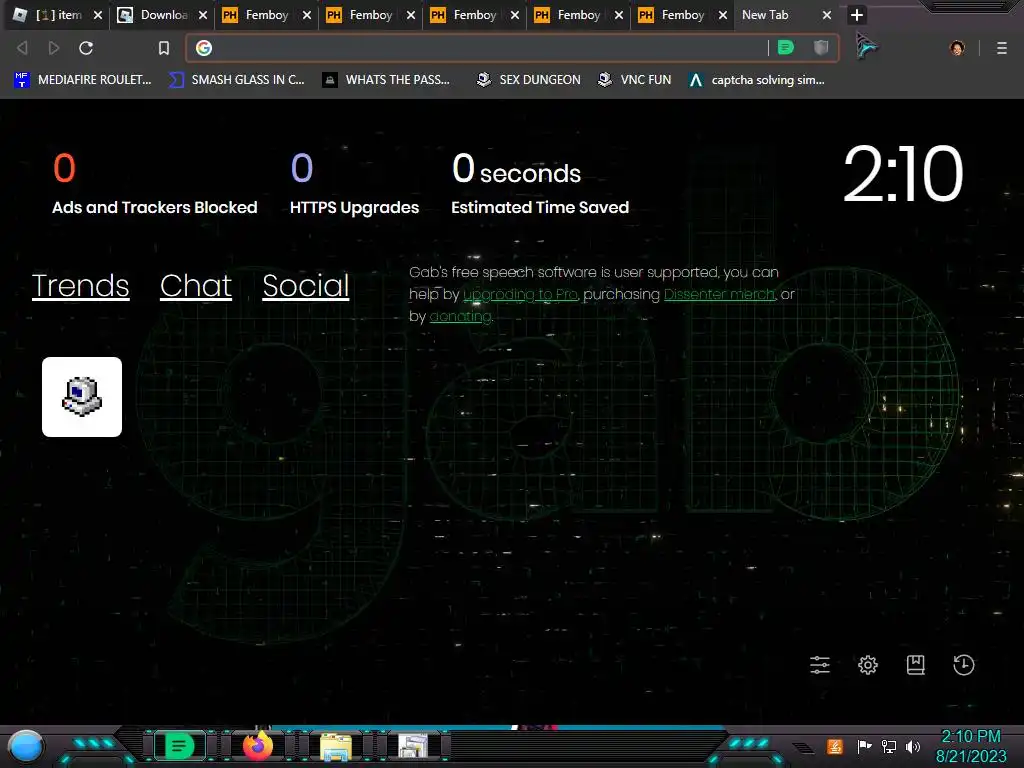Open File Explorer from the taskbar
This screenshot has height=768, width=1024.
tap(336, 746)
